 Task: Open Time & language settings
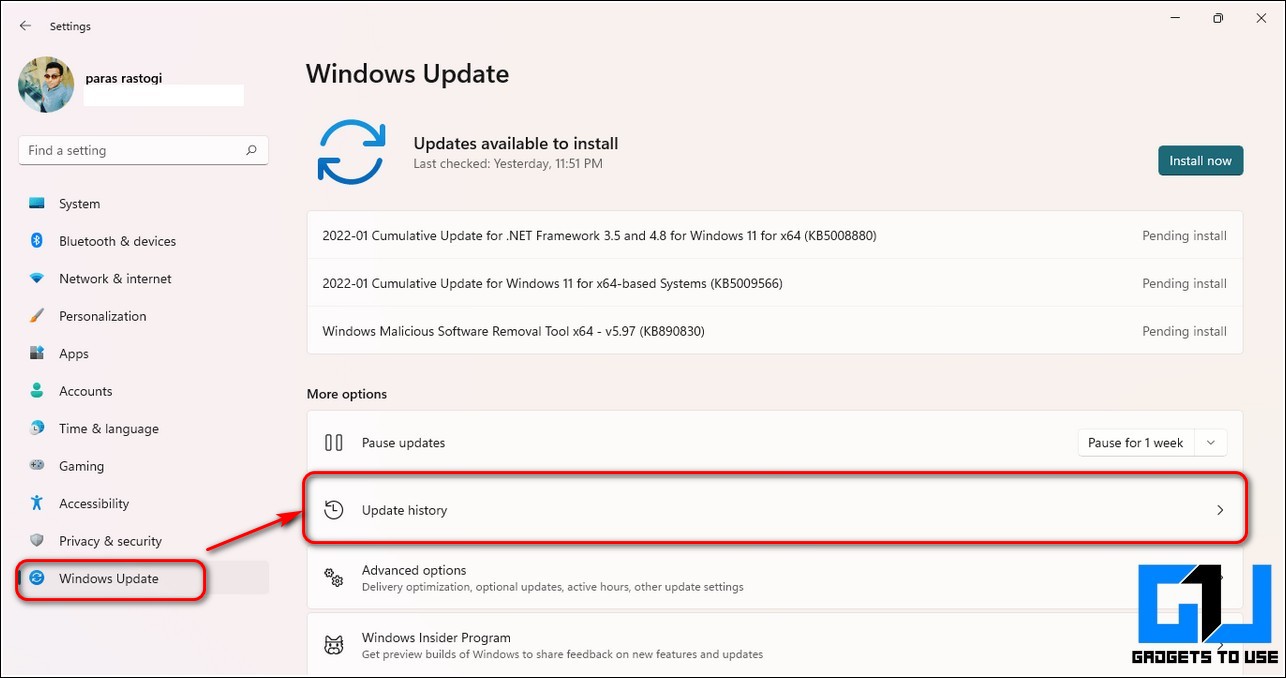(x=108, y=429)
